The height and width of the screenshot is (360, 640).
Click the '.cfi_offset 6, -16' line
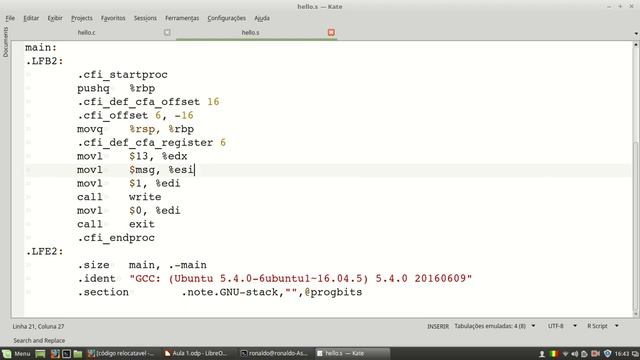coord(135,116)
